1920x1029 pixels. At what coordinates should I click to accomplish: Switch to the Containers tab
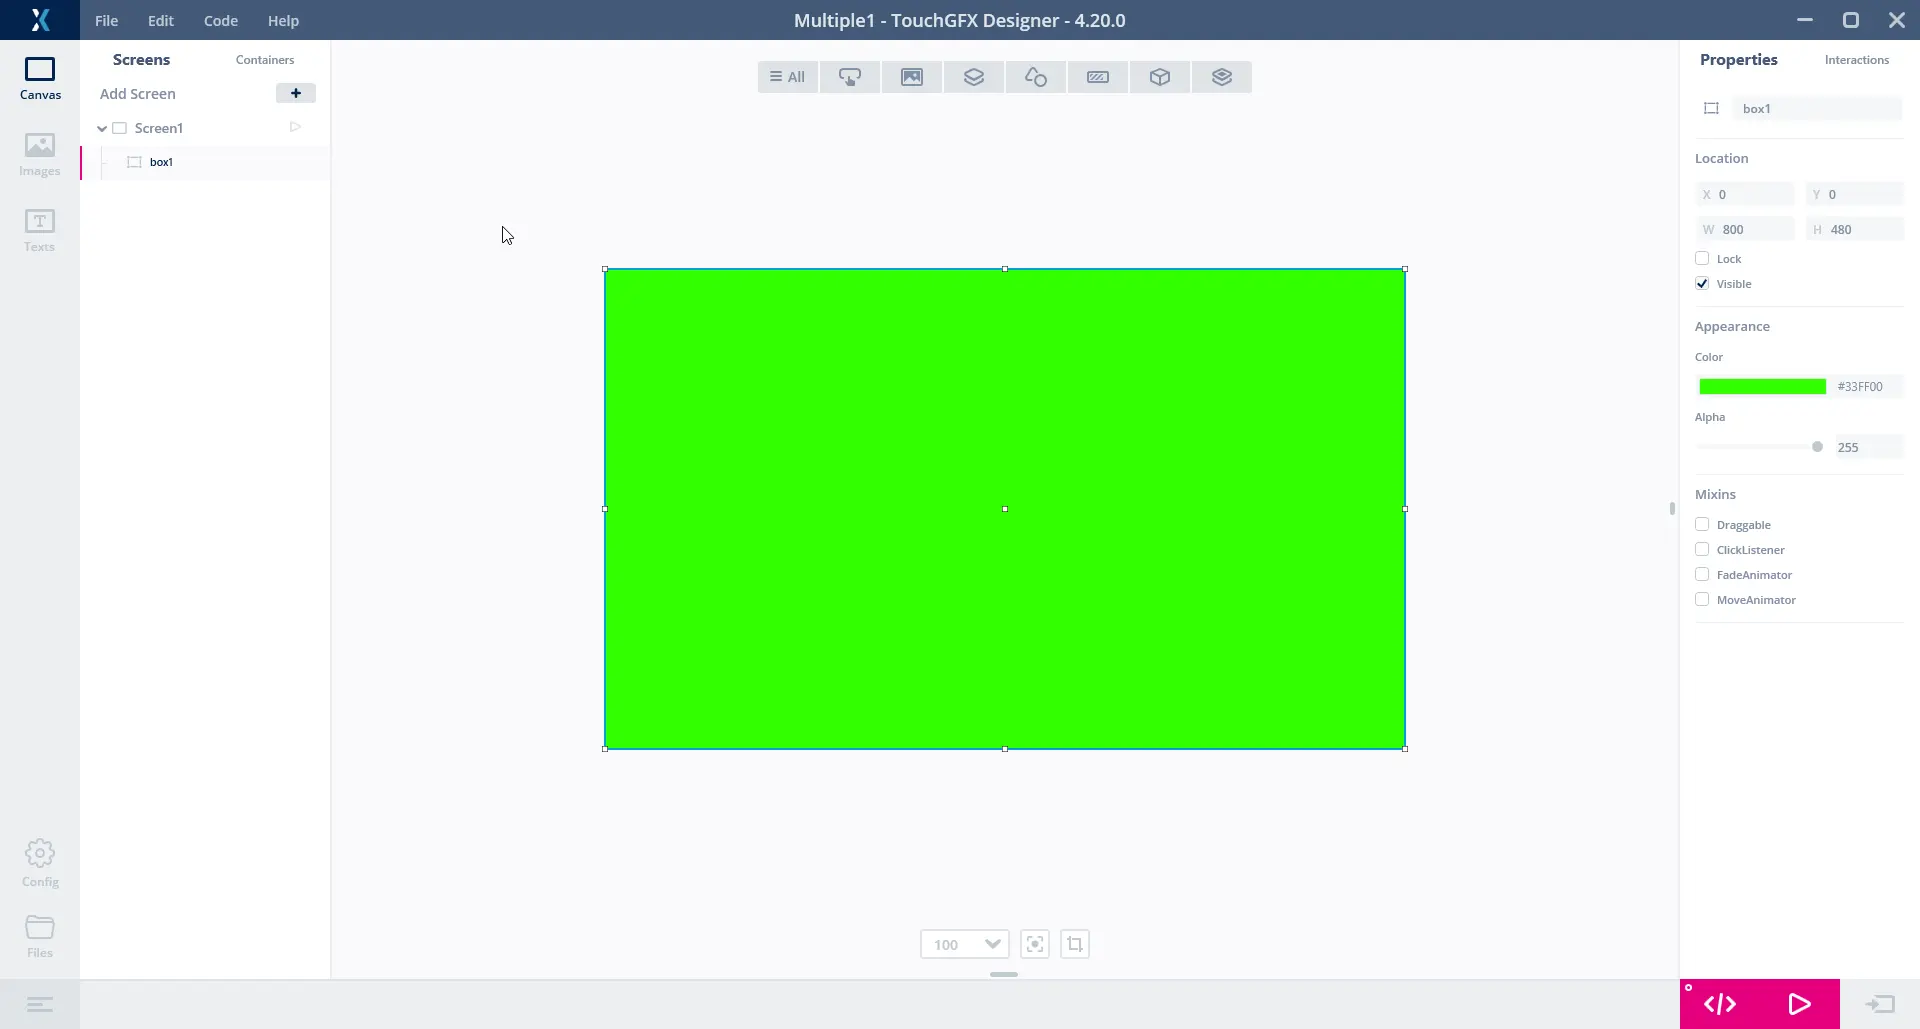click(265, 60)
